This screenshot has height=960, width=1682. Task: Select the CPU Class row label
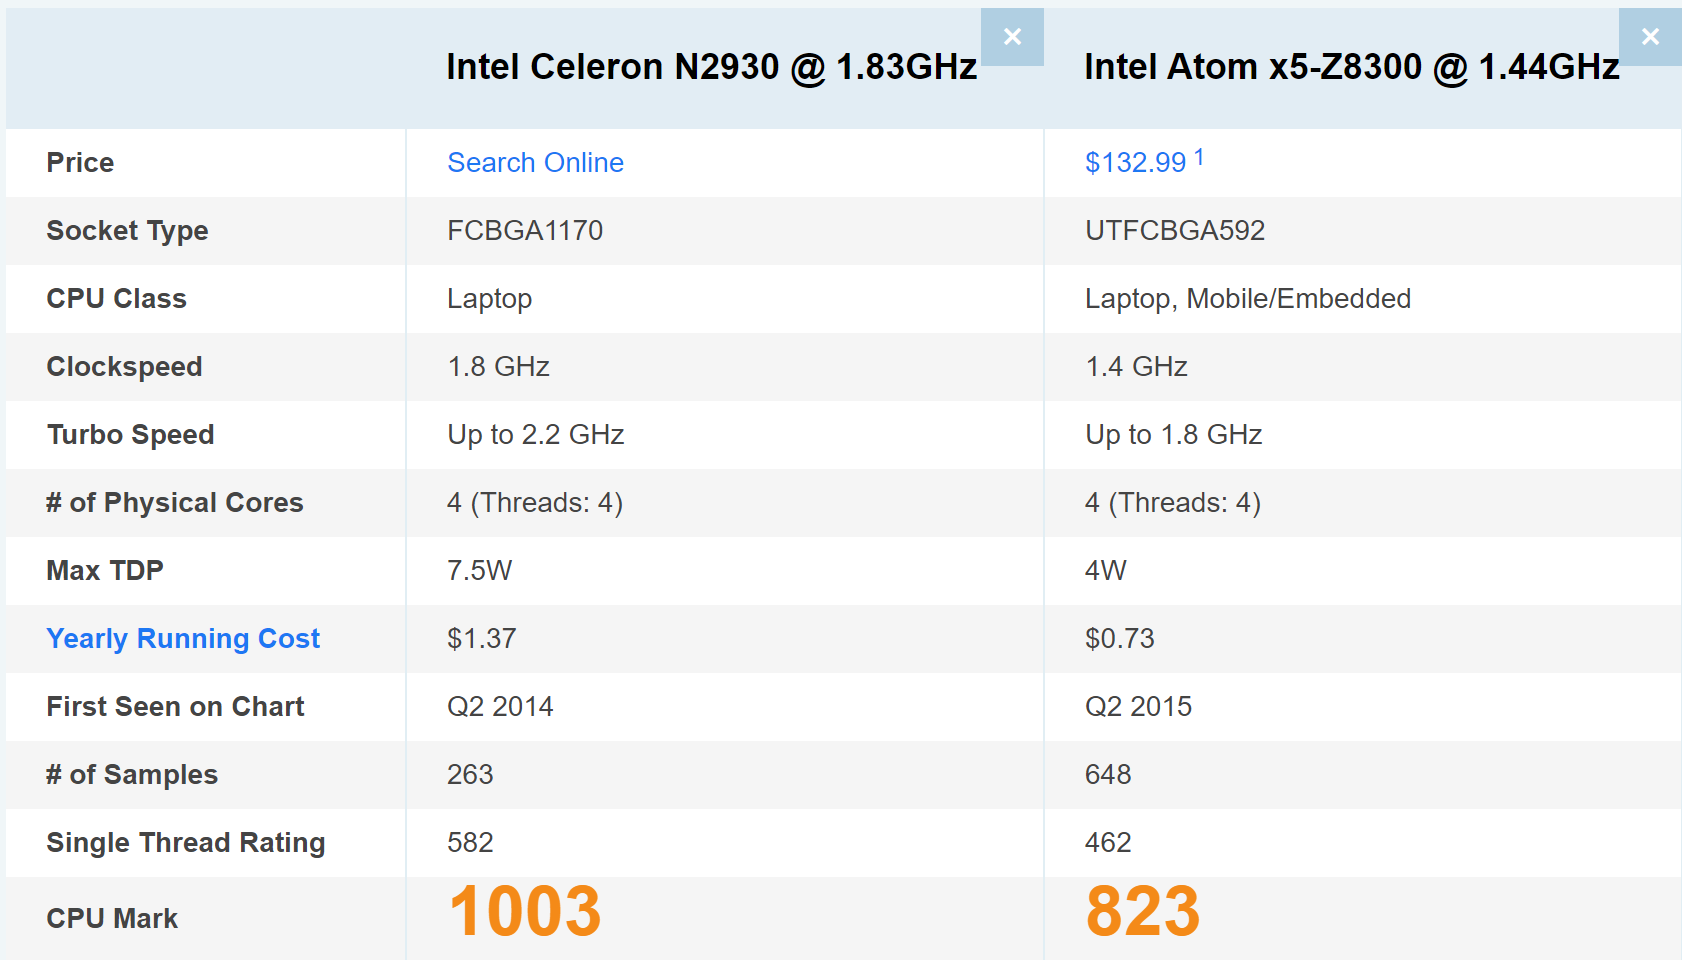click(115, 298)
